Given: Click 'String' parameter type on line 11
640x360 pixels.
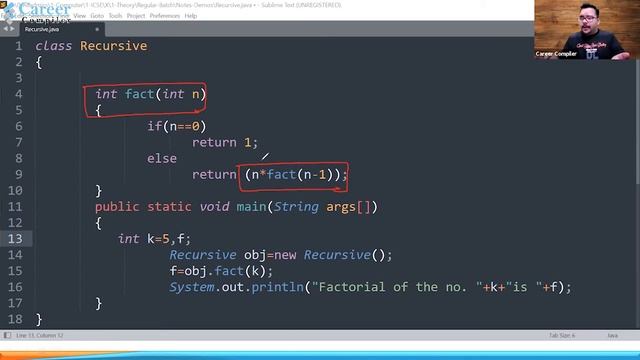Looking at the screenshot, I should [296, 207].
